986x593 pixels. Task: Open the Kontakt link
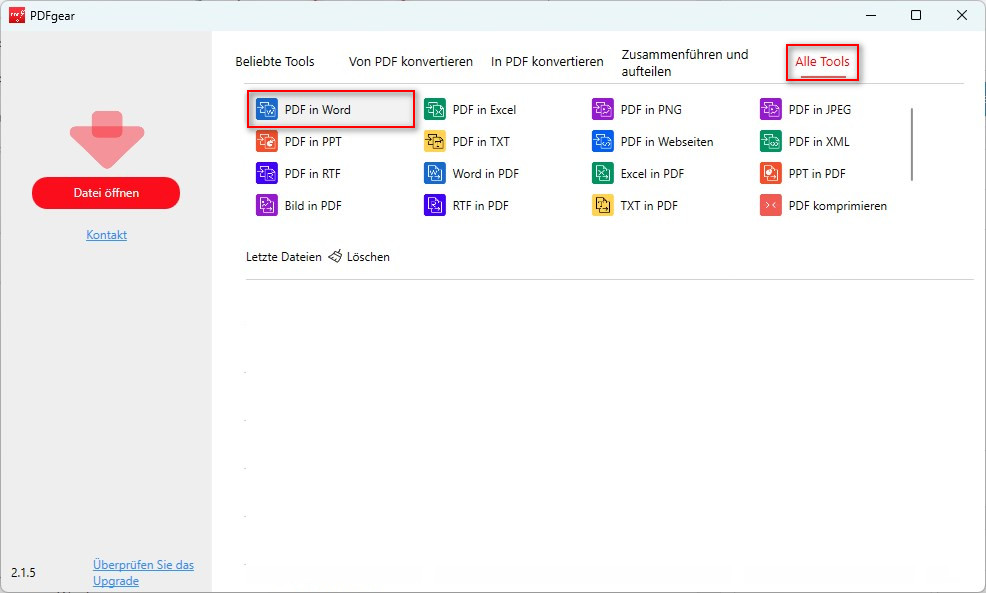[x=106, y=235]
